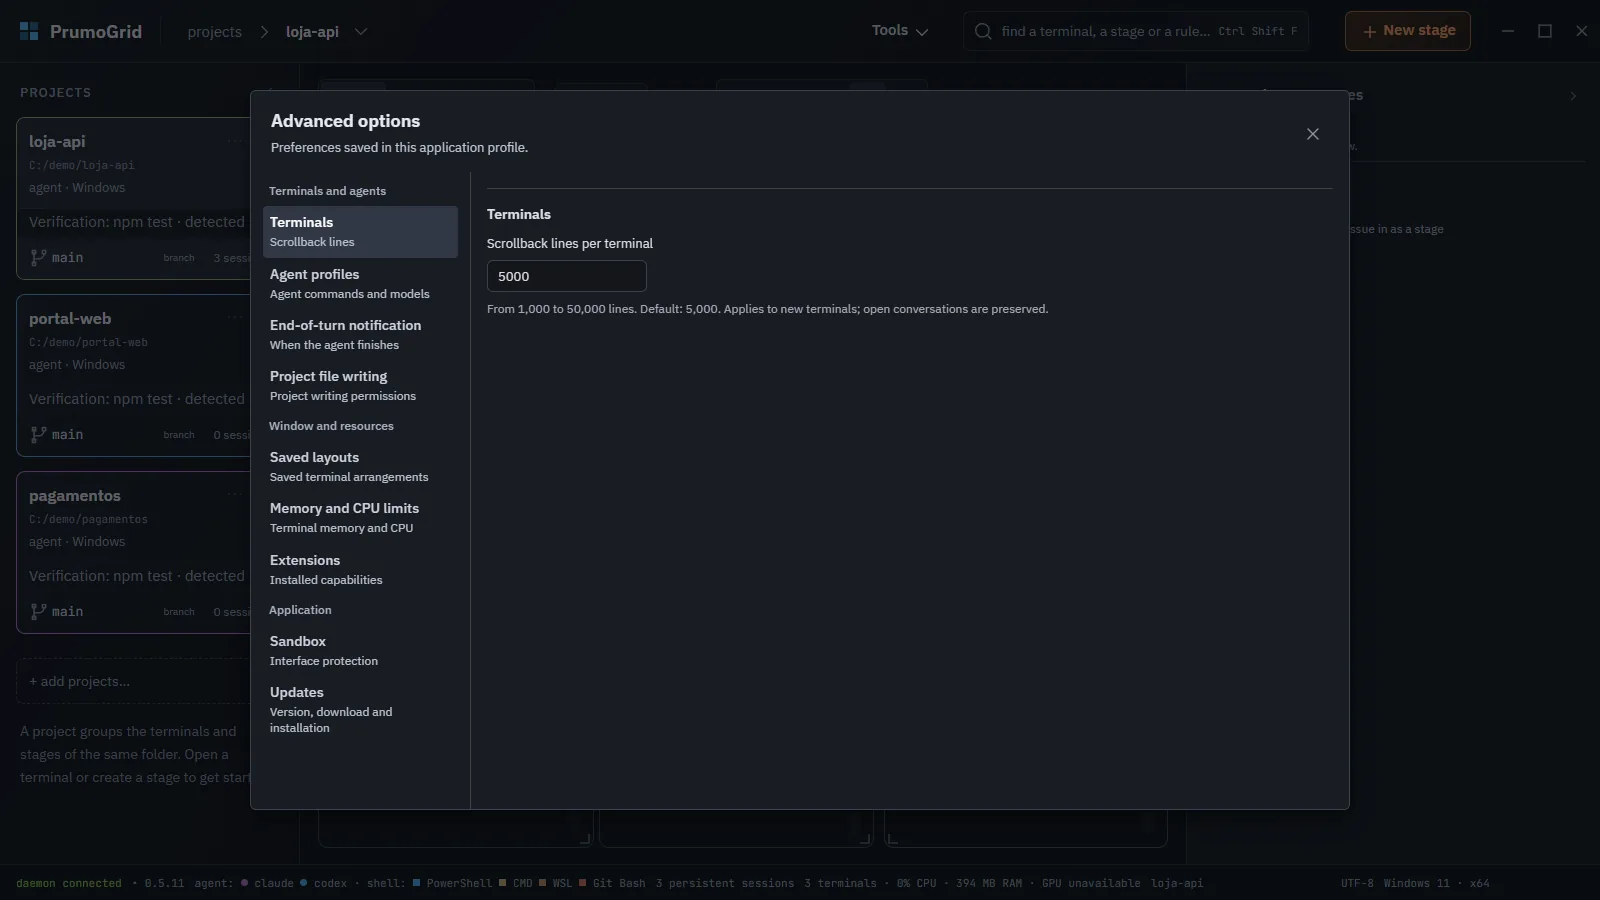Click the breadcrumb chevron after projects

pyautogui.click(x=264, y=32)
